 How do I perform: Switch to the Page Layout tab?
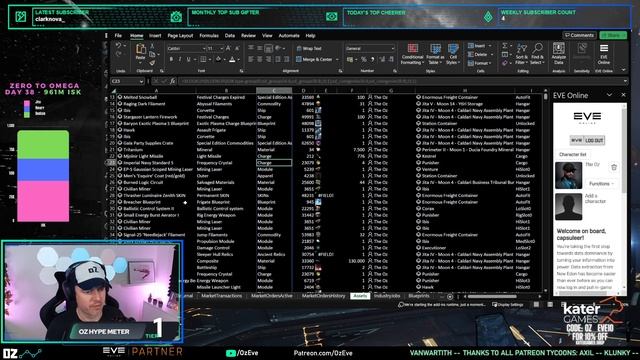tap(180, 36)
